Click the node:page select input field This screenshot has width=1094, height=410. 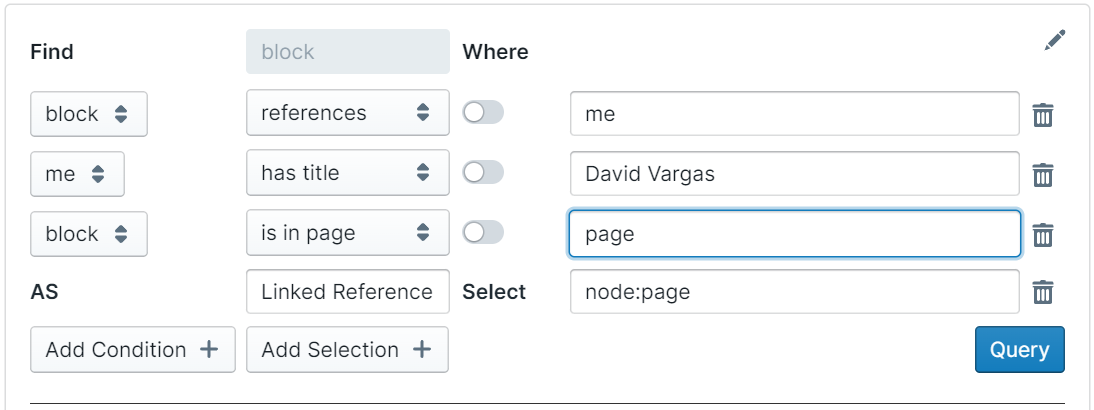tap(794, 292)
